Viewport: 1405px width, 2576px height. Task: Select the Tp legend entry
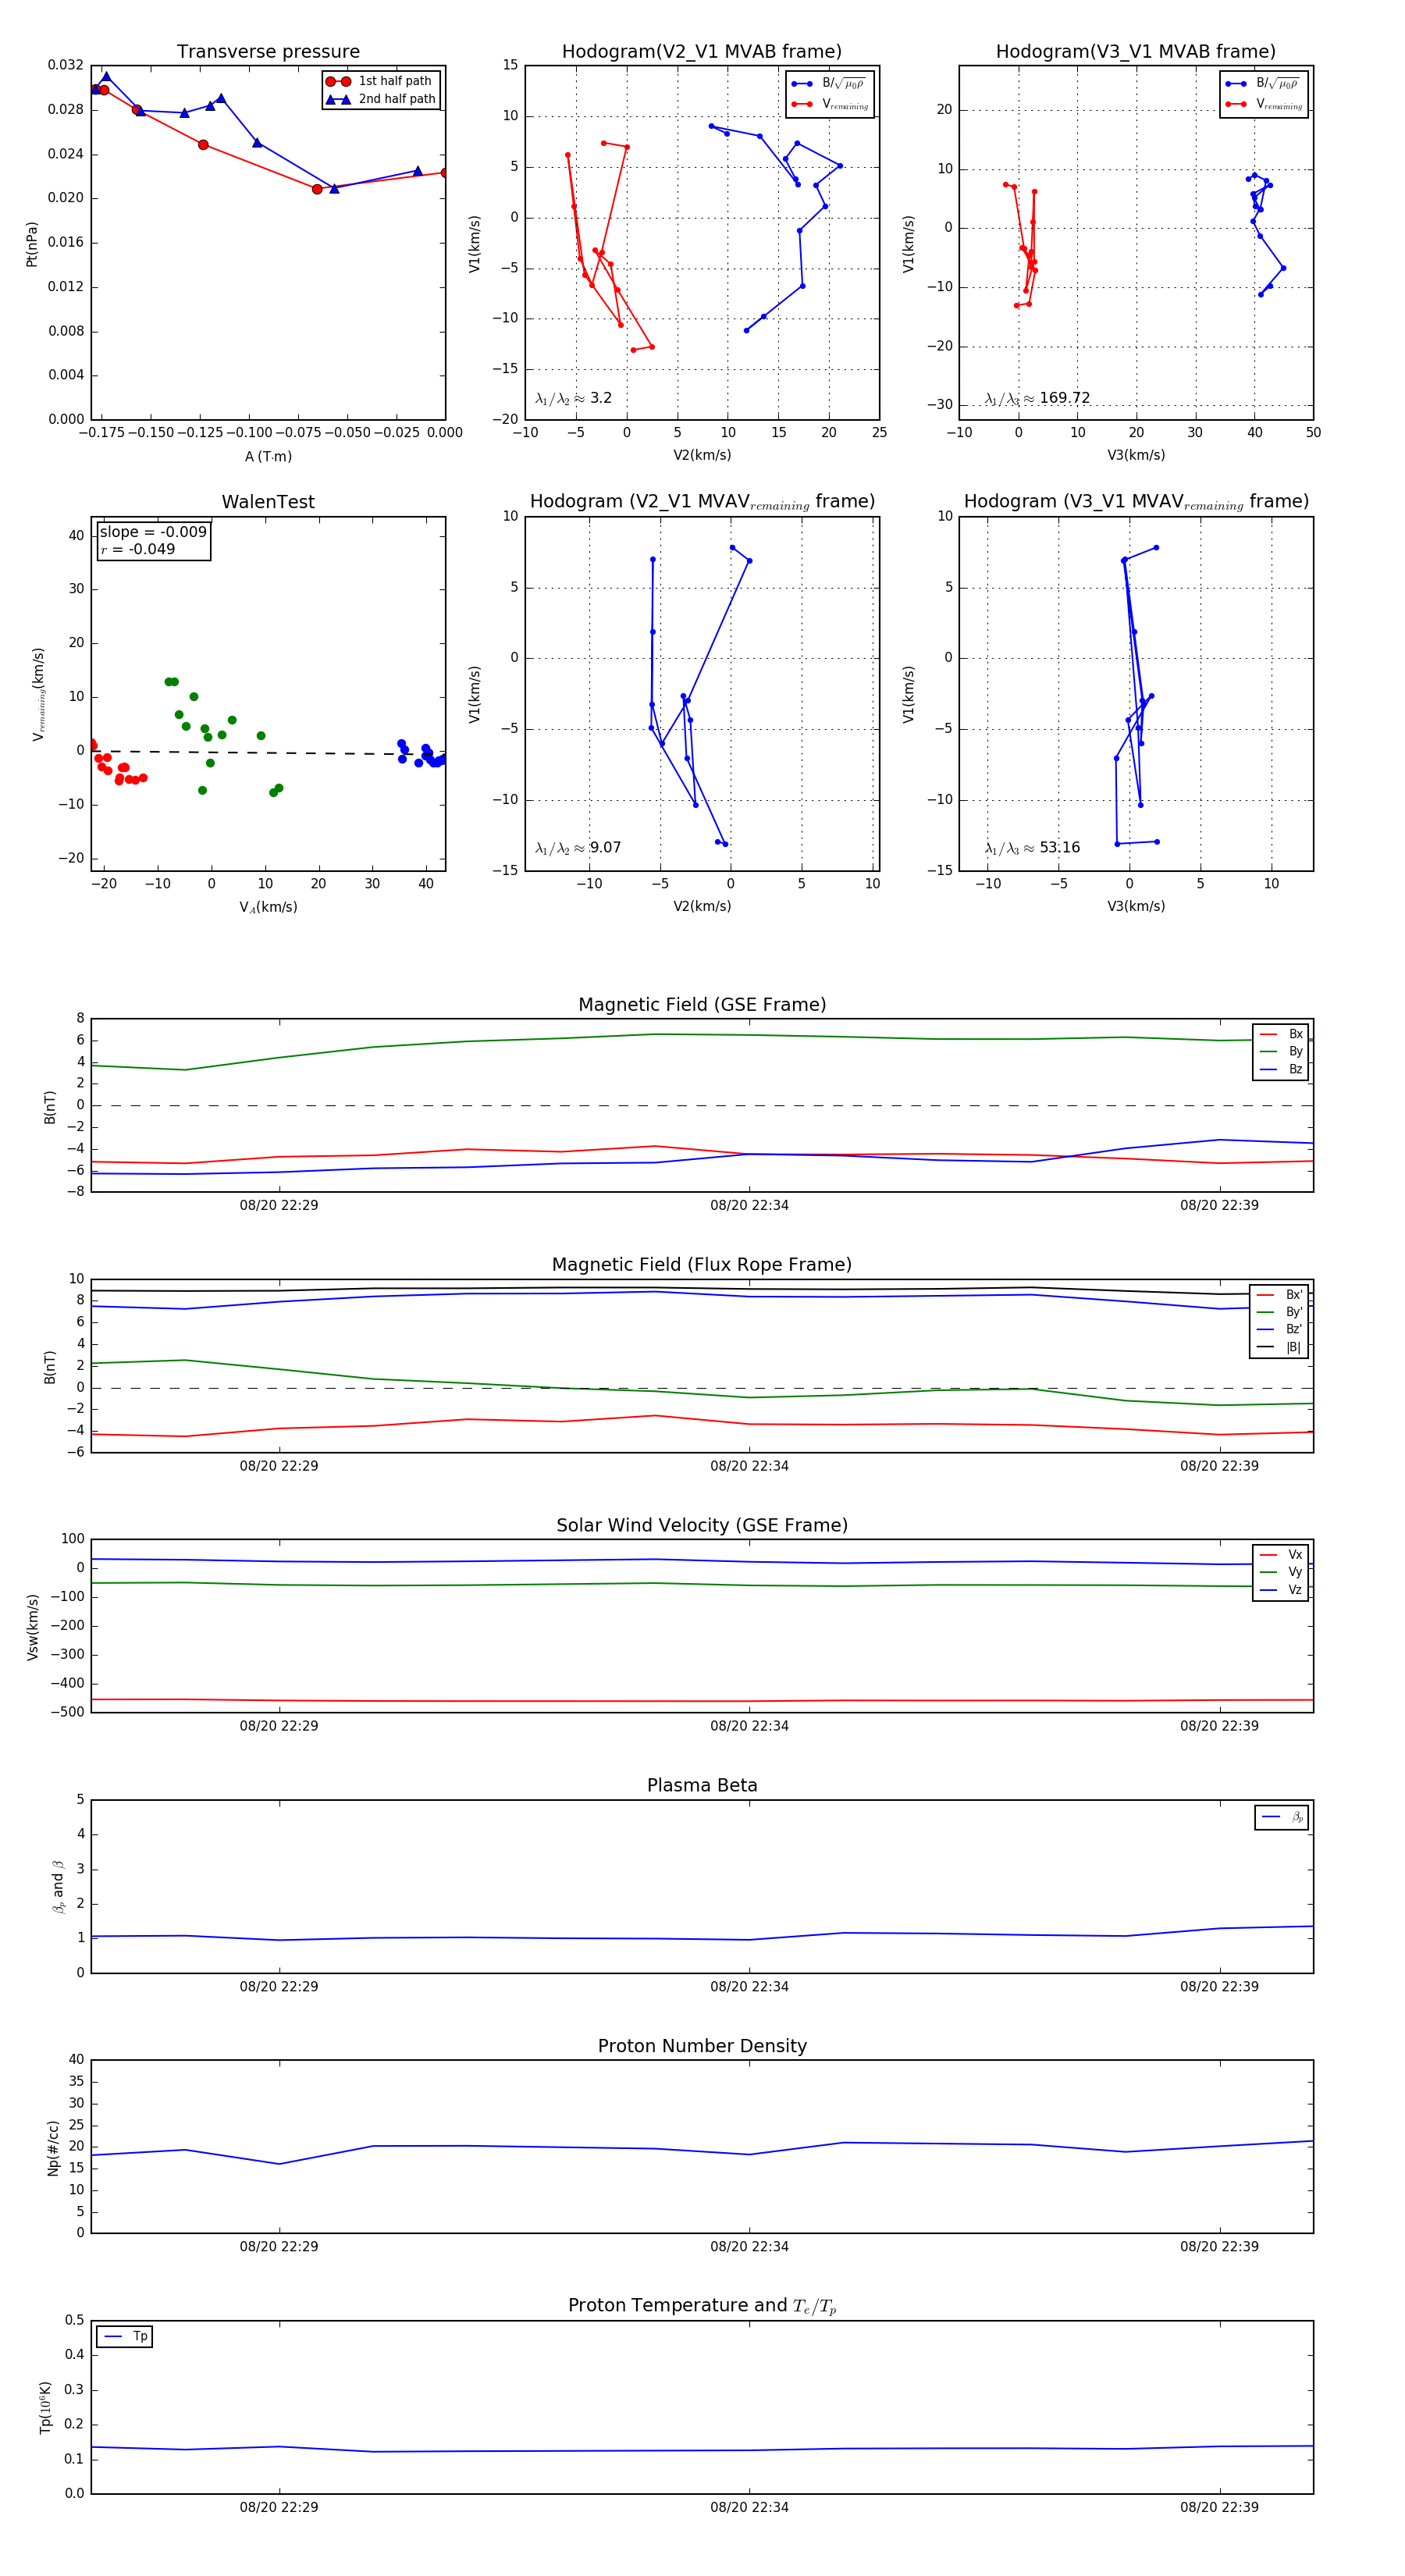(x=125, y=2336)
